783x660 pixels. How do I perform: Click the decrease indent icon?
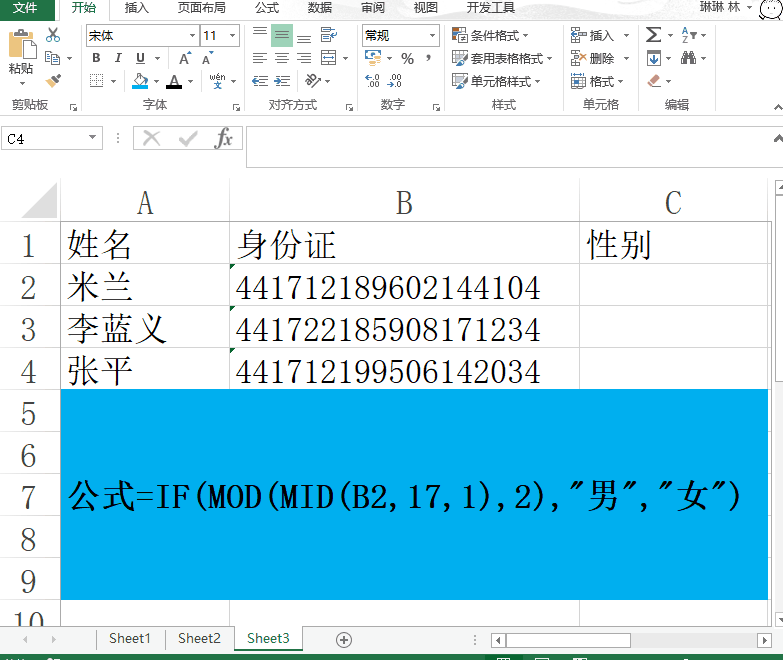tap(260, 81)
